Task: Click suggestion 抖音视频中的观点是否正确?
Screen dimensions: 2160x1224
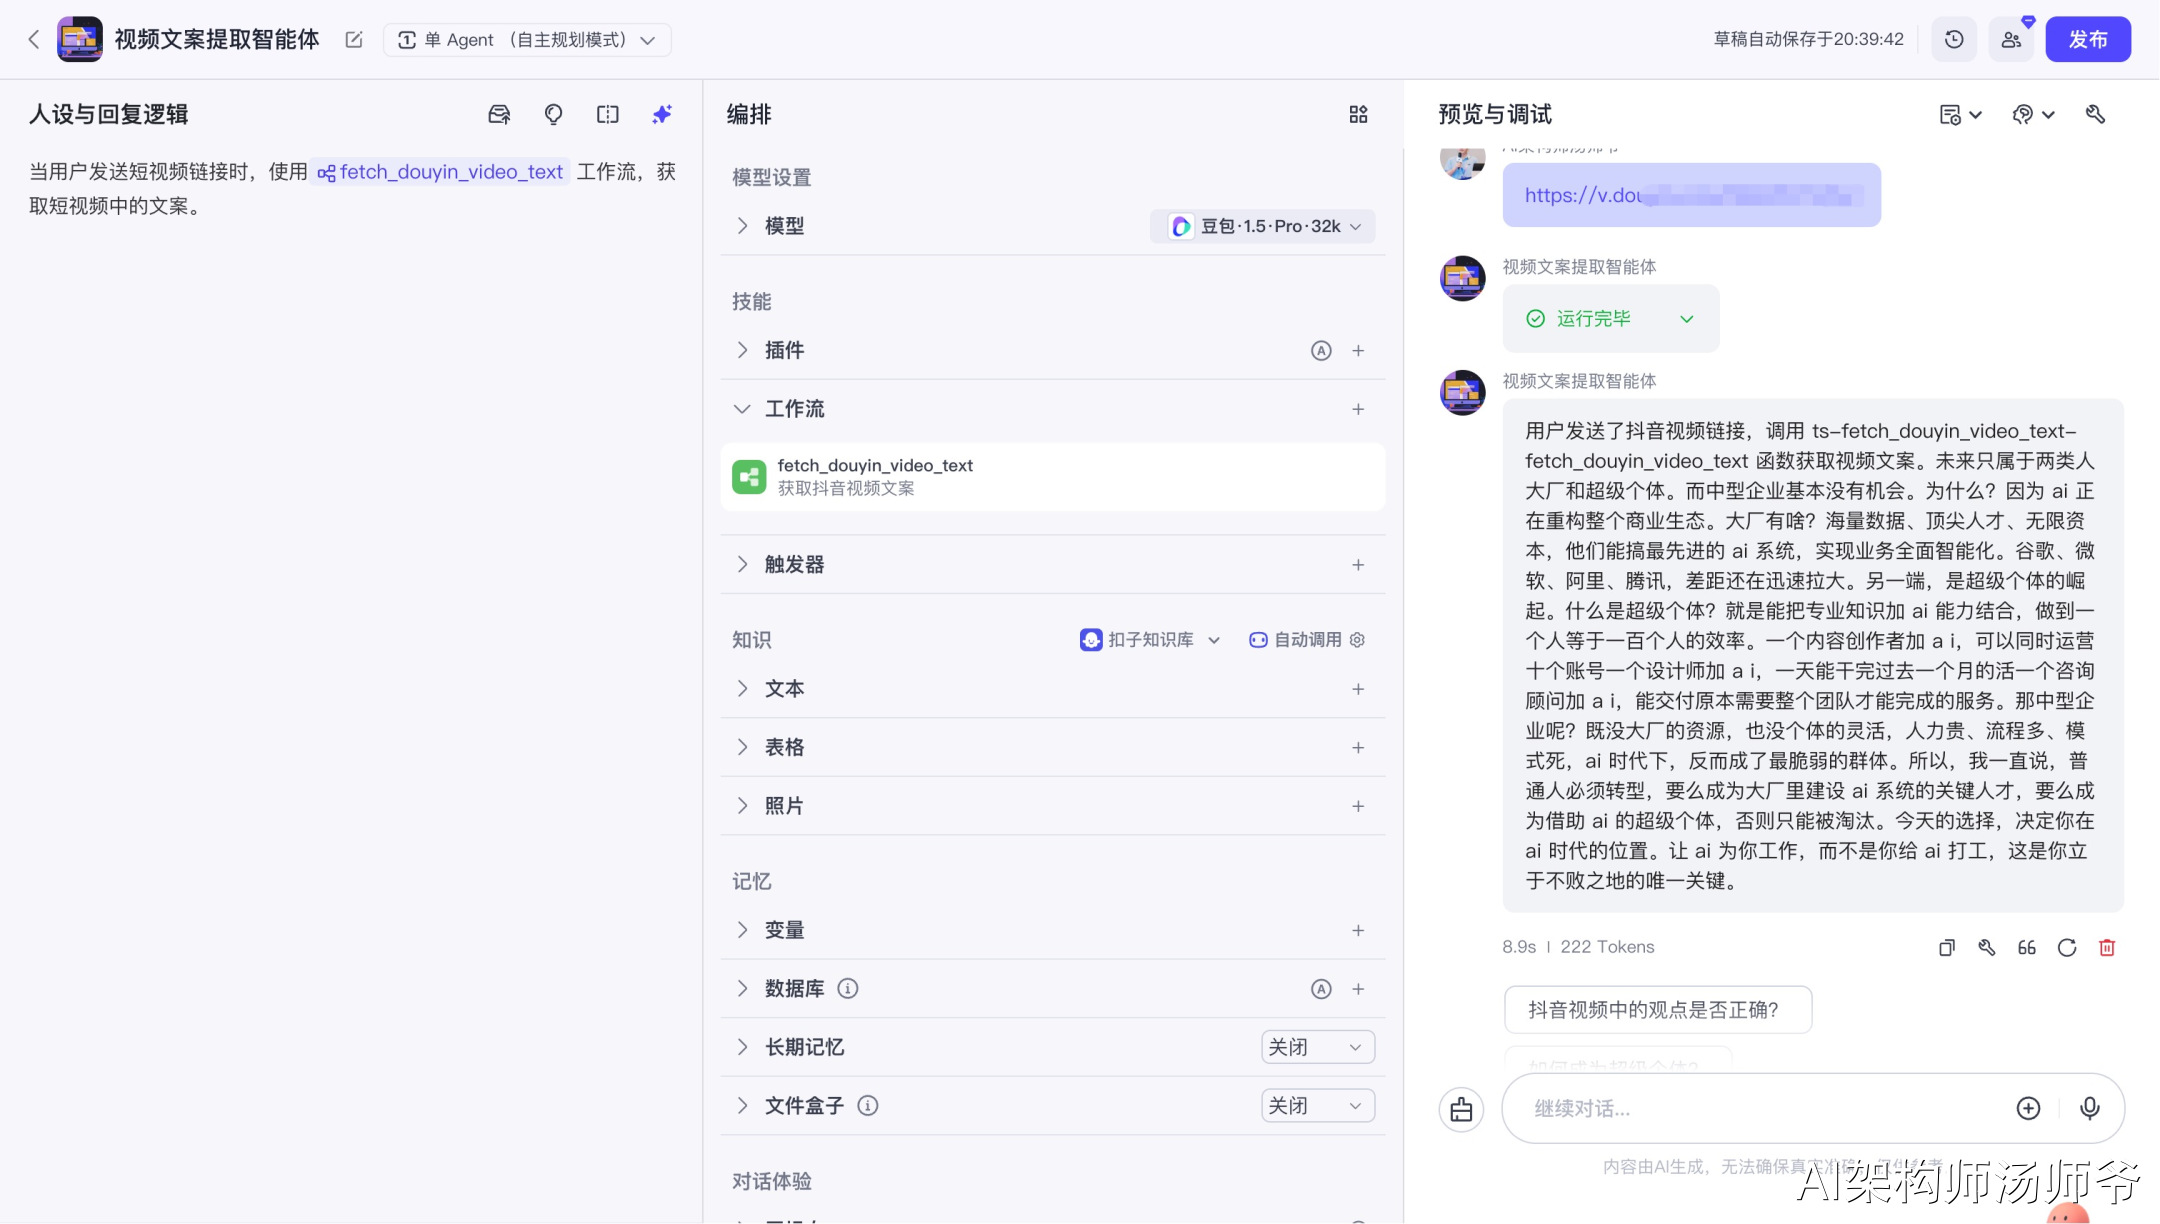Action: pos(1657,1010)
